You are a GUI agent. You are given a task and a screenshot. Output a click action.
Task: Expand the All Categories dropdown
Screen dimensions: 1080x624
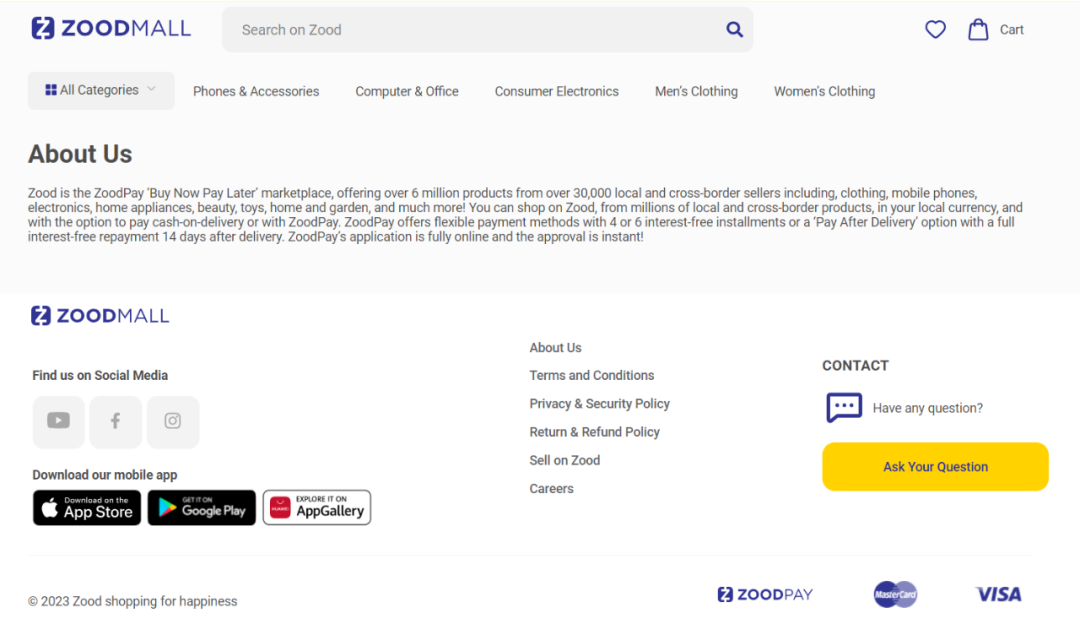101,90
